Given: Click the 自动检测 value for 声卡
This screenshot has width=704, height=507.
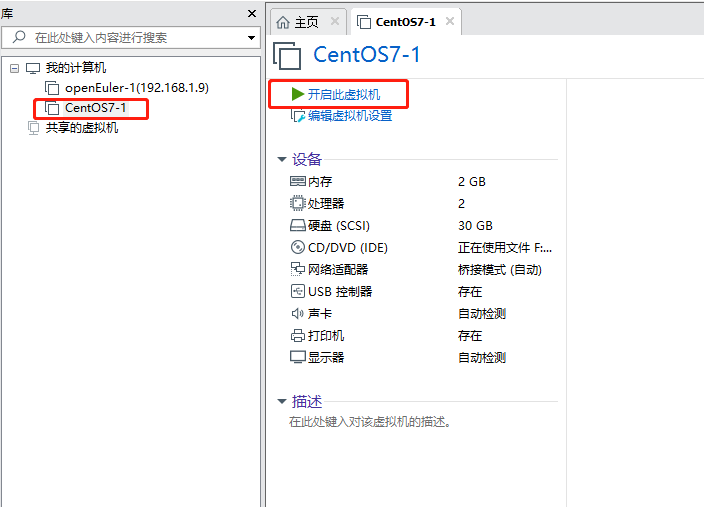Looking at the screenshot, I should click(482, 313).
